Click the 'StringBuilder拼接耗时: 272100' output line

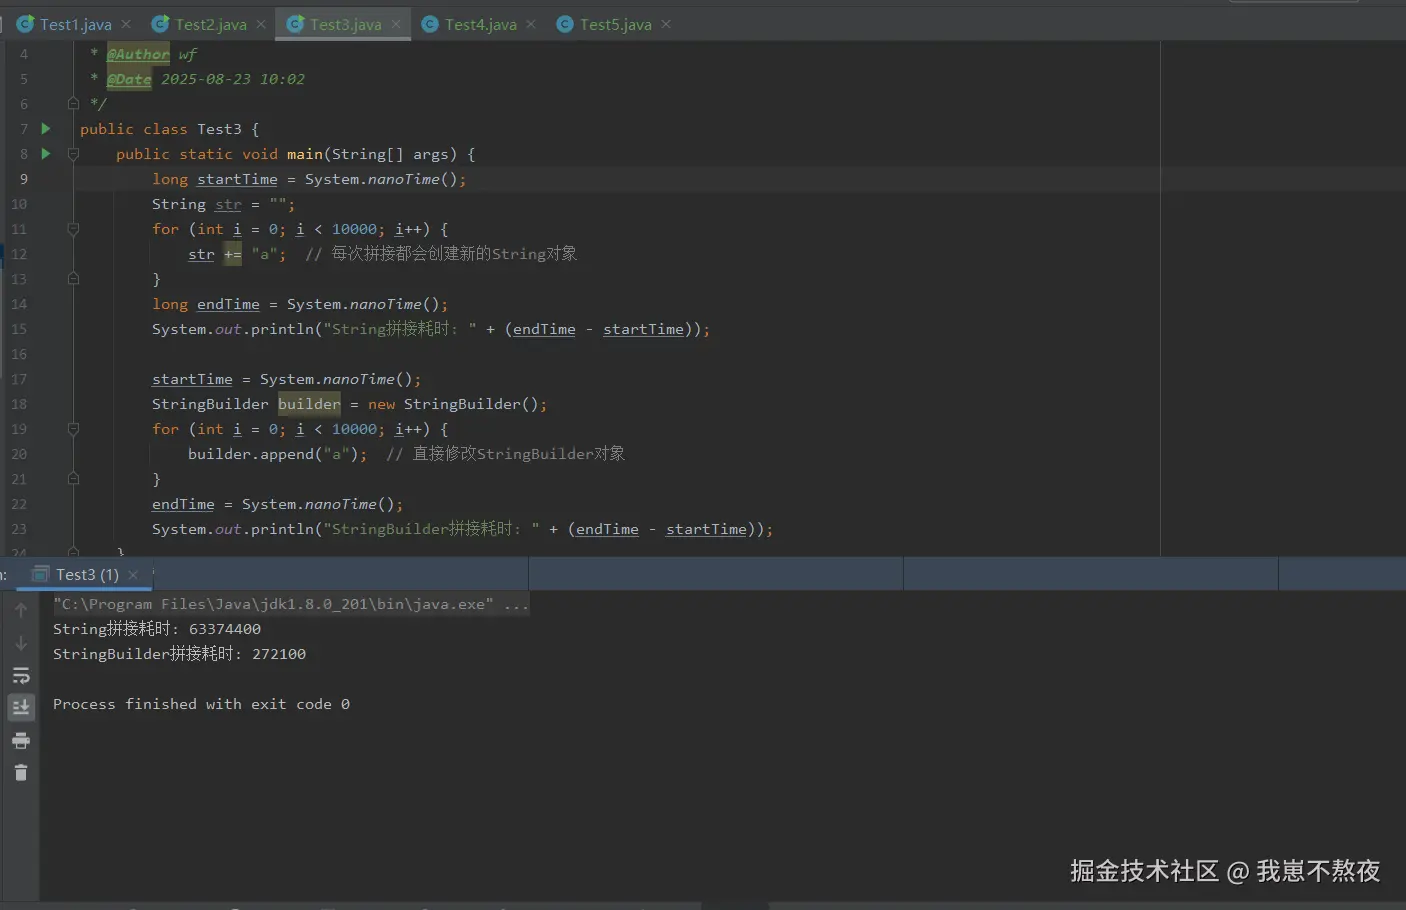[x=180, y=654]
